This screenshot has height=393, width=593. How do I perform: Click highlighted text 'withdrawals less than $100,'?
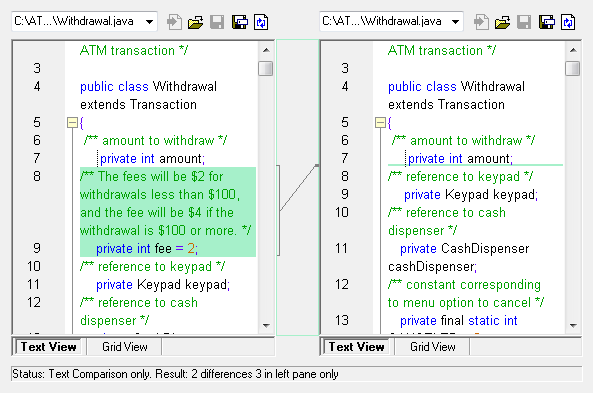pyautogui.click(x=160, y=194)
